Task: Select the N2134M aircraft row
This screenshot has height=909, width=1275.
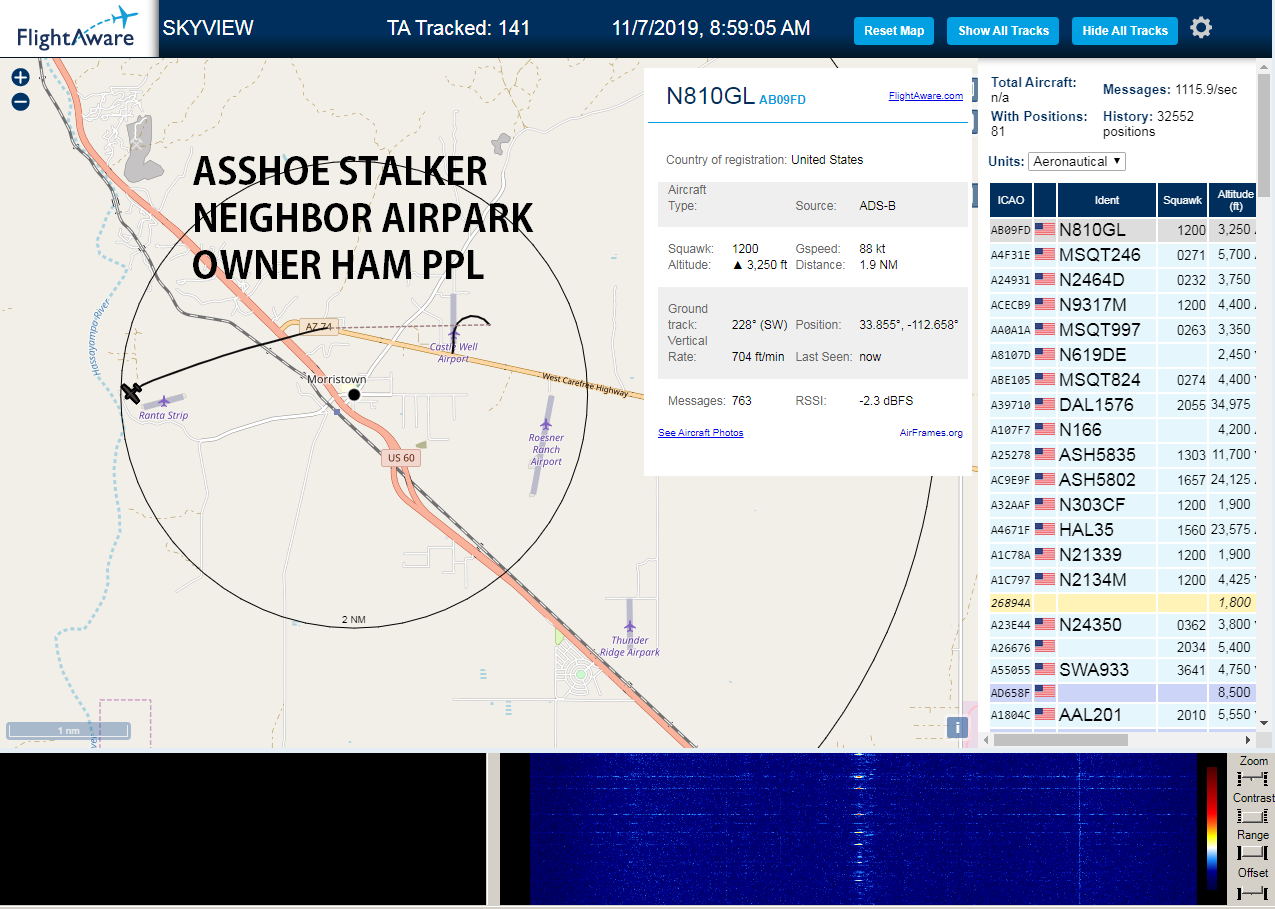Action: [1123, 579]
